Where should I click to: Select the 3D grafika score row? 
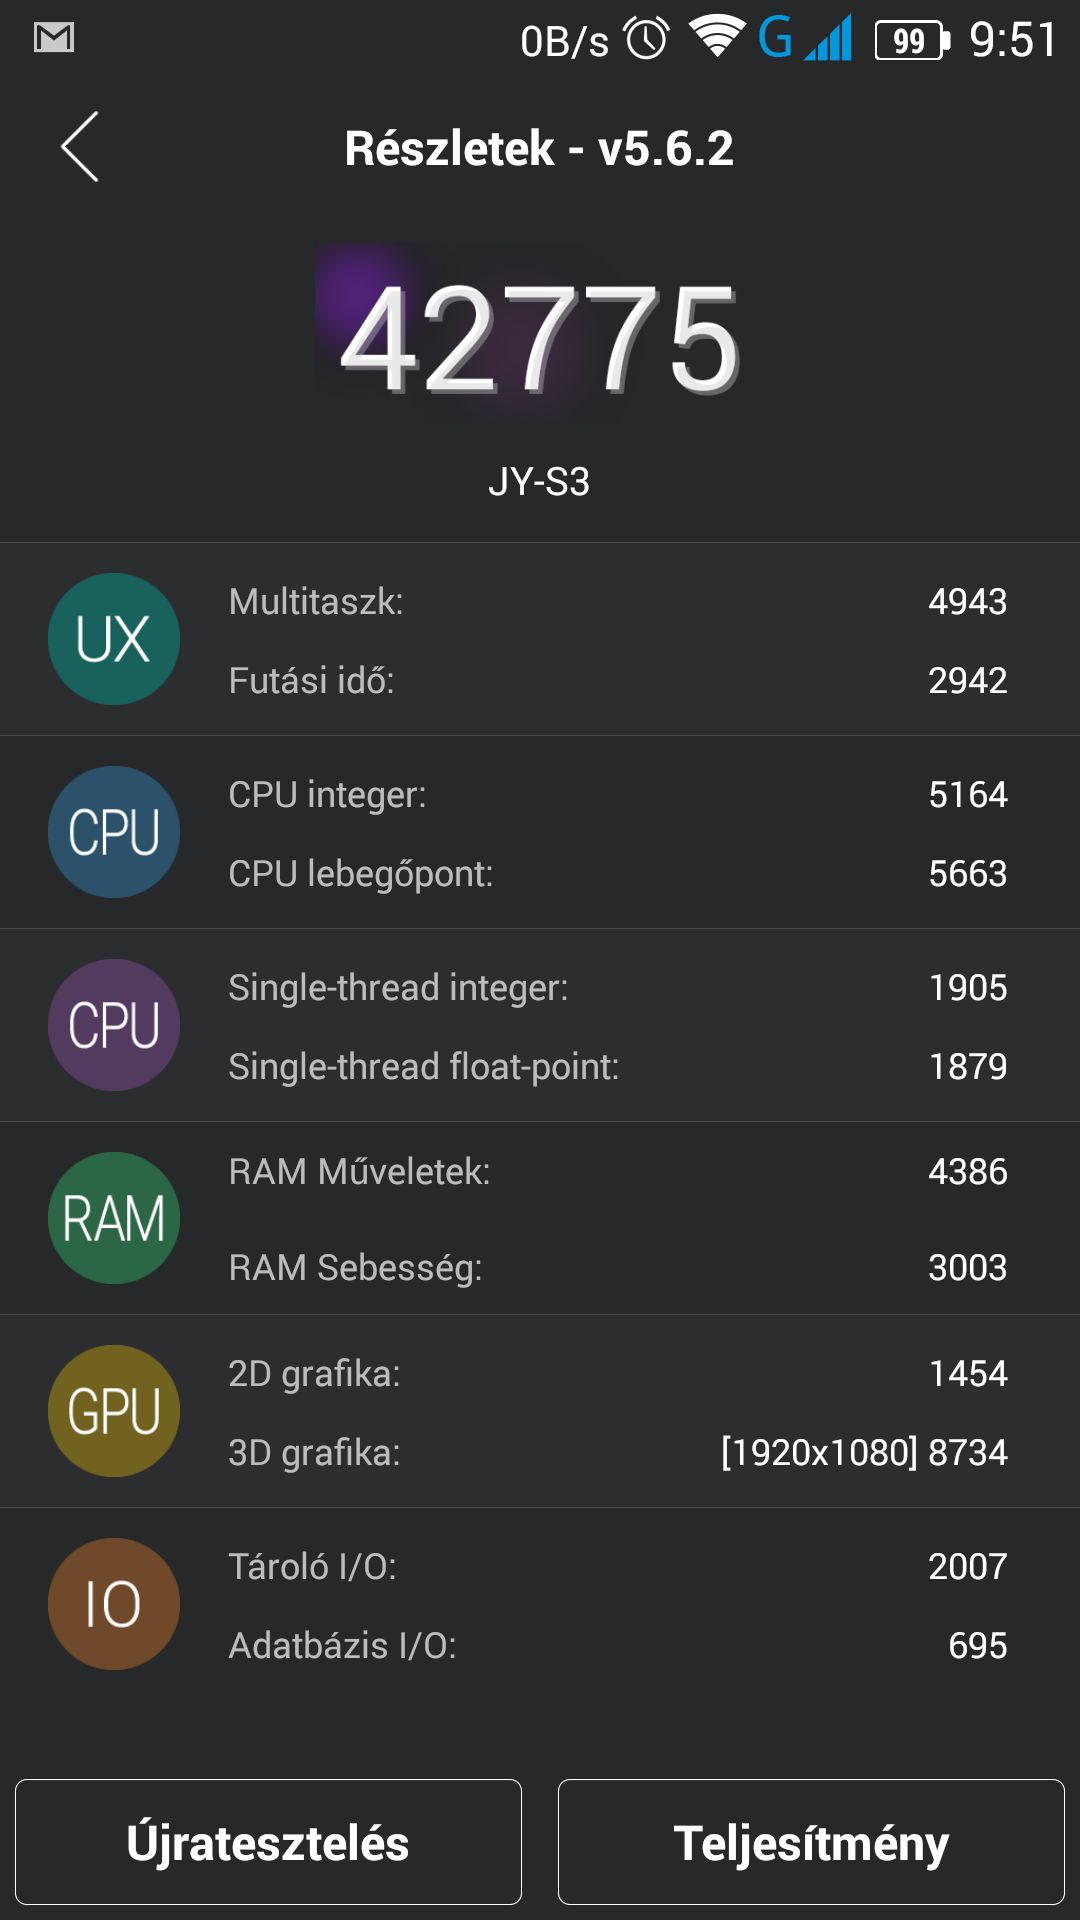coord(618,1452)
